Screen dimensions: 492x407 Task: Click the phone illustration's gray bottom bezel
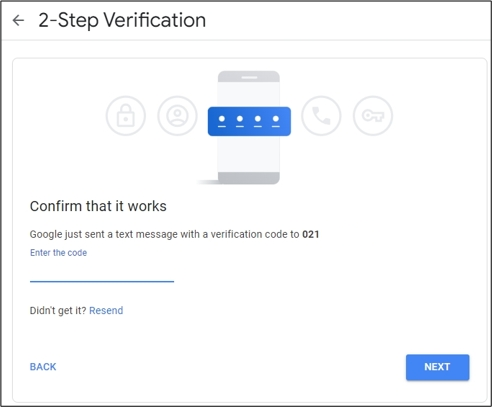(x=249, y=178)
